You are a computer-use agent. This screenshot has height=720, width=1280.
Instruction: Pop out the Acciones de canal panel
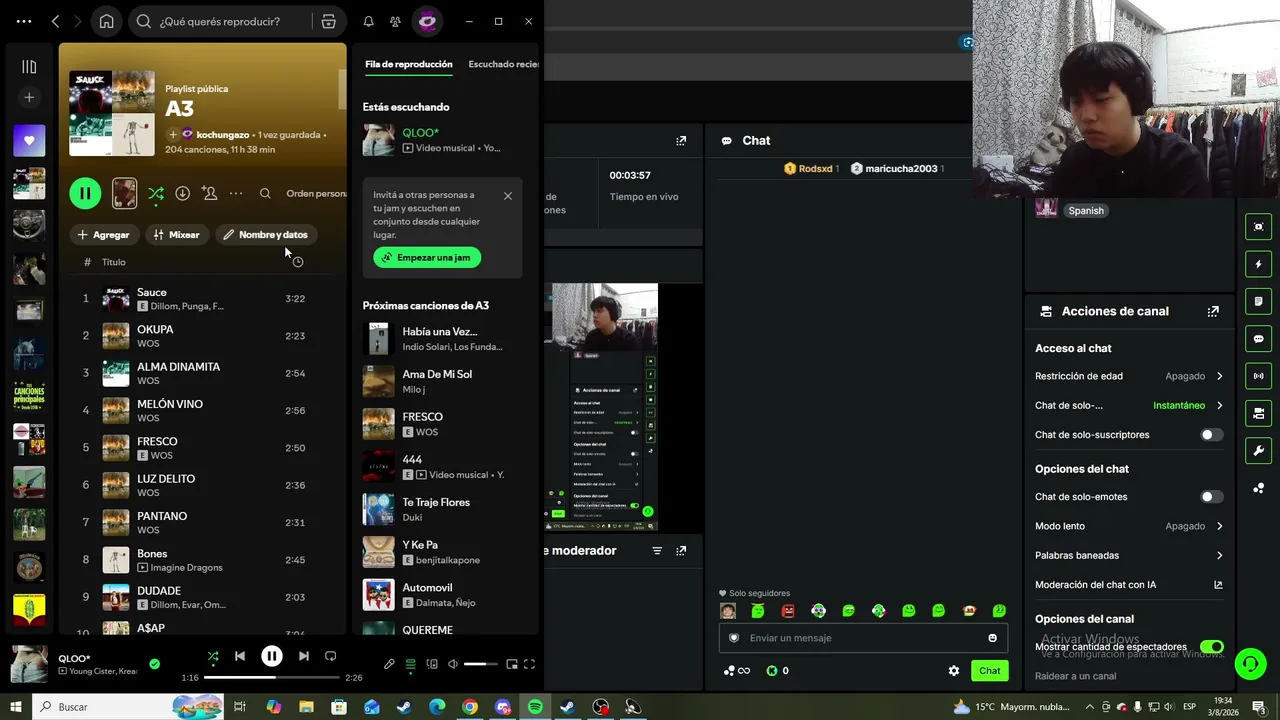click(1213, 311)
